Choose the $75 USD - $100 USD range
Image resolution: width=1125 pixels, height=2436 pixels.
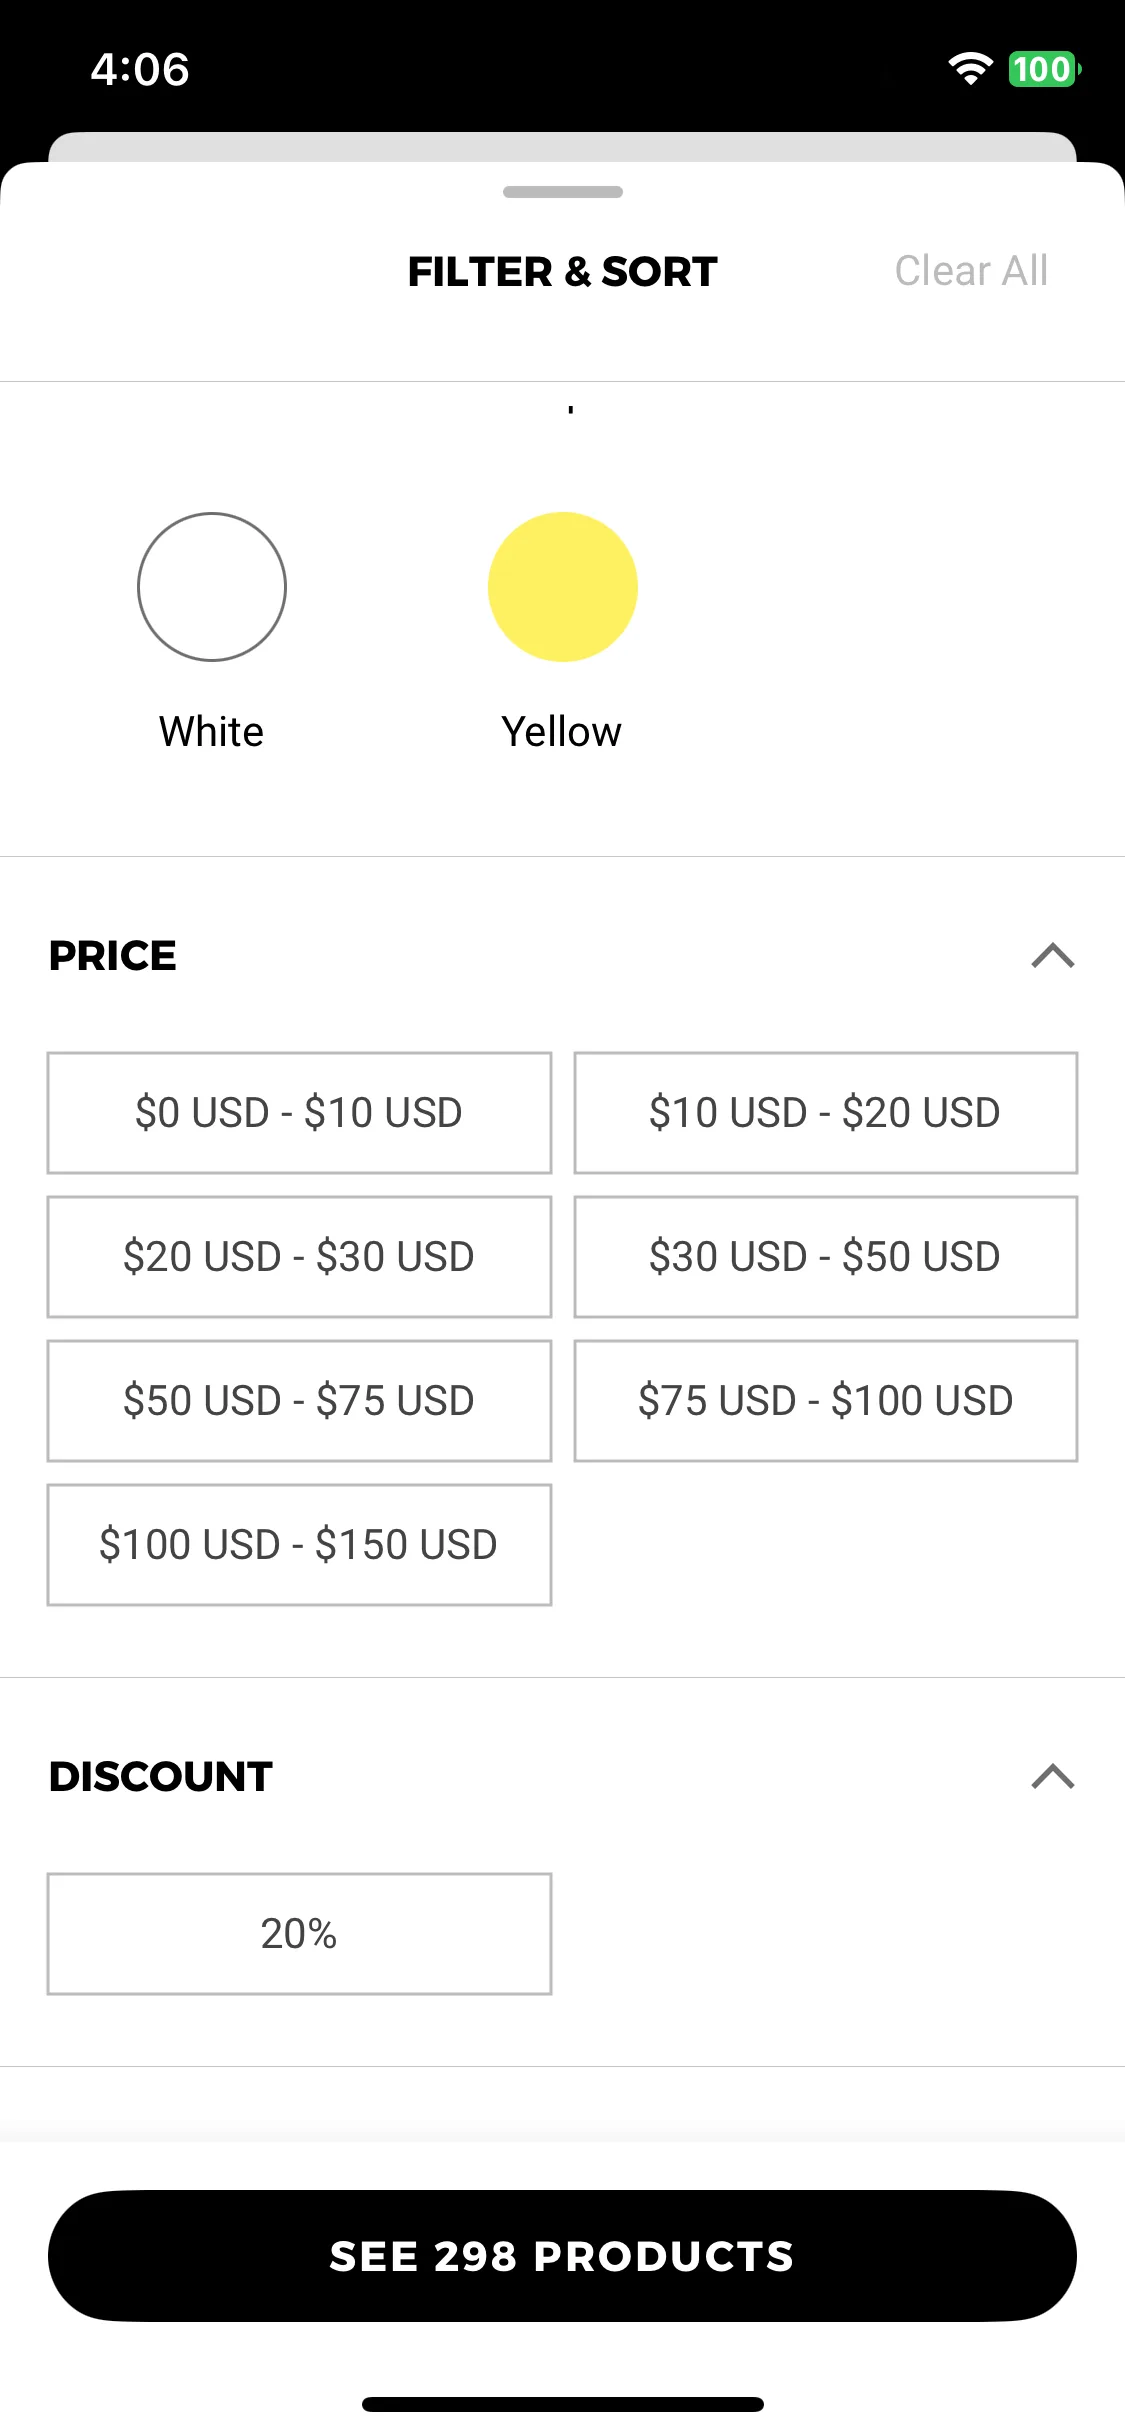825,1401
